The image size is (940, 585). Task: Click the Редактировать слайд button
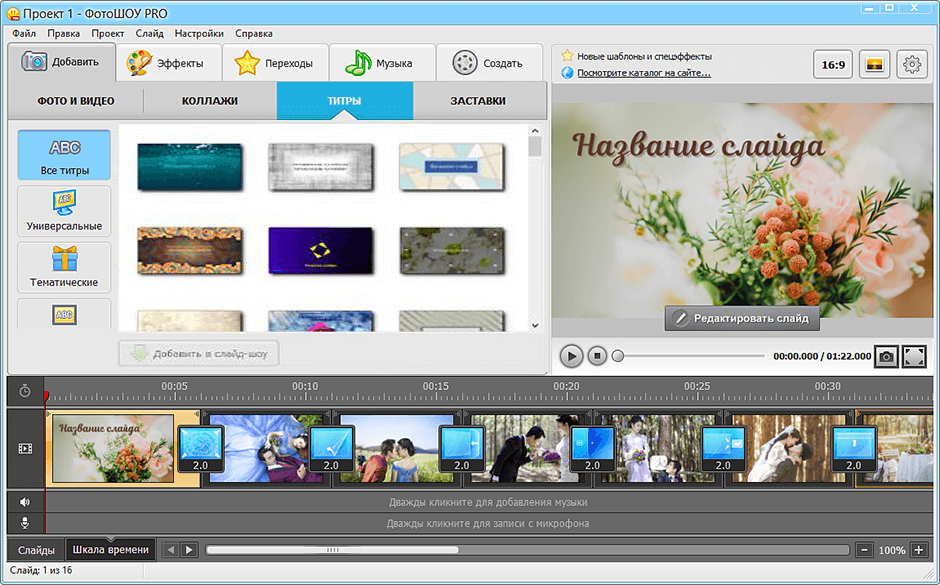click(743, 319)
